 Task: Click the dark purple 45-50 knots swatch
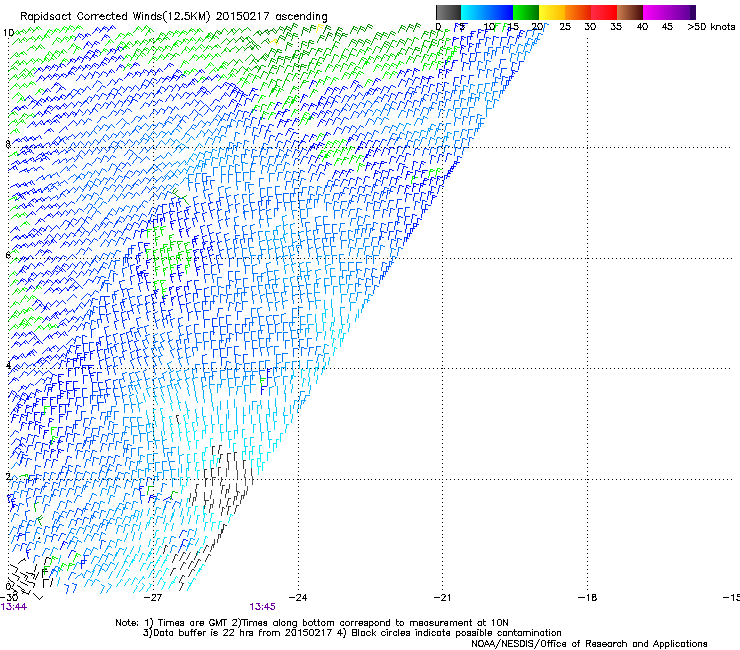(x=682, y=12)
